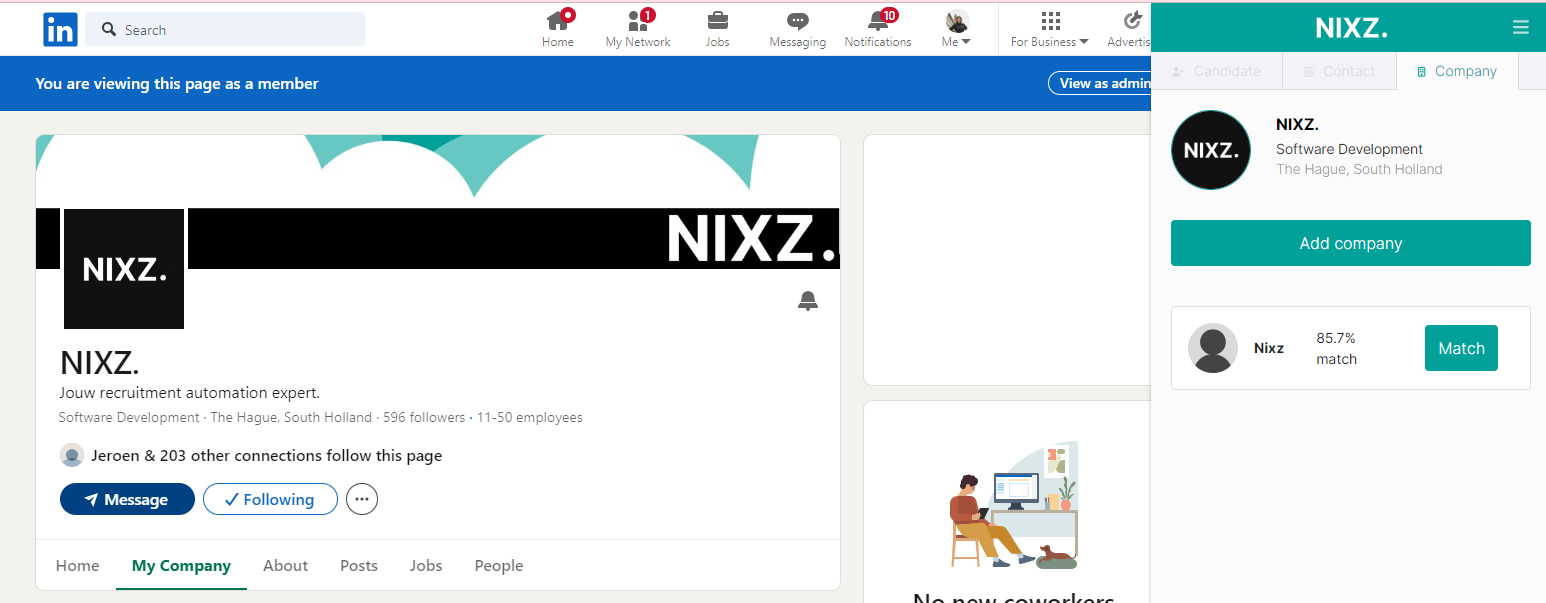Click the '11-50 employees' text
Screen dimensions: 1546x603
click(530, 417)
